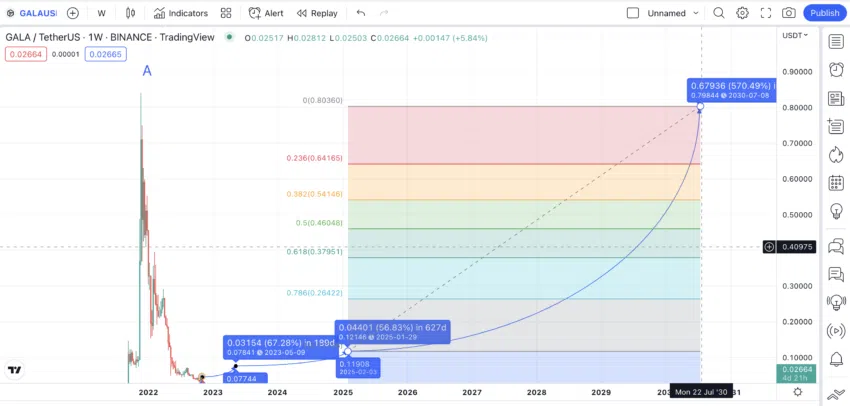
Task: Toggle the green market status dot
Action: click(229, 37)
